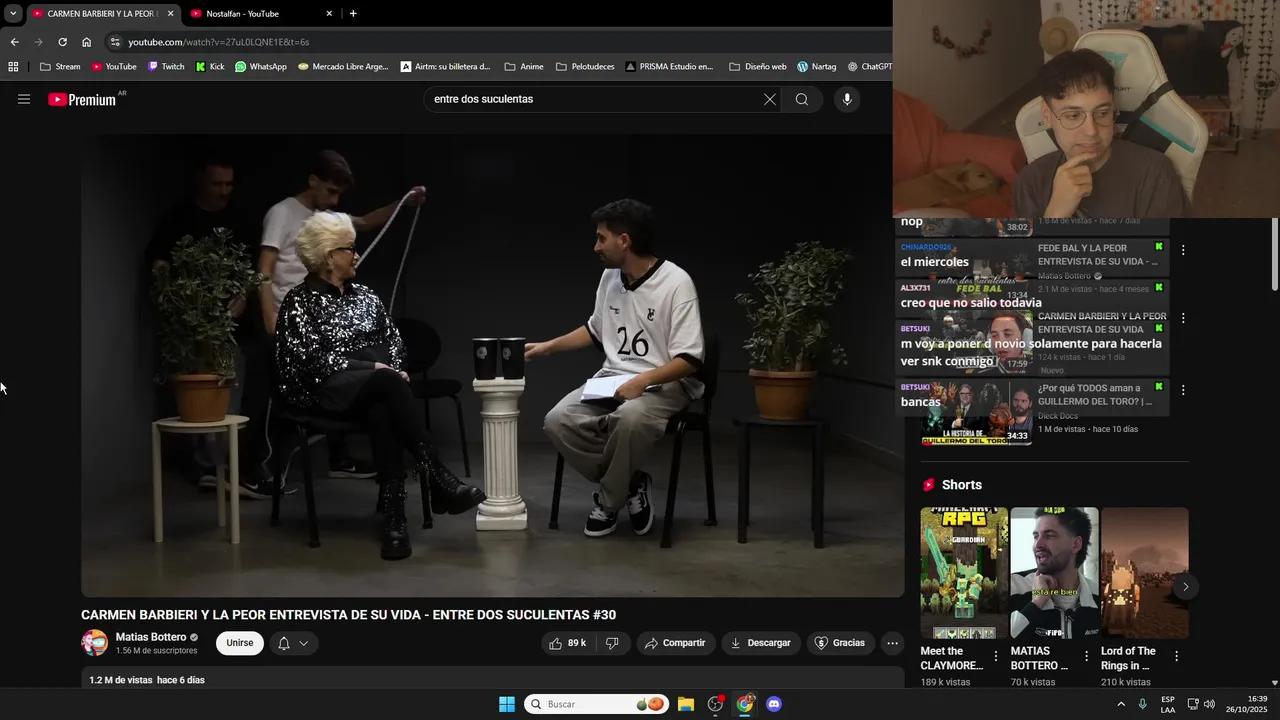Open options for Guillermo del Toro video
Viewport: 1280px width, 720px height.
pyautogui.click(x=1183, y=390)
